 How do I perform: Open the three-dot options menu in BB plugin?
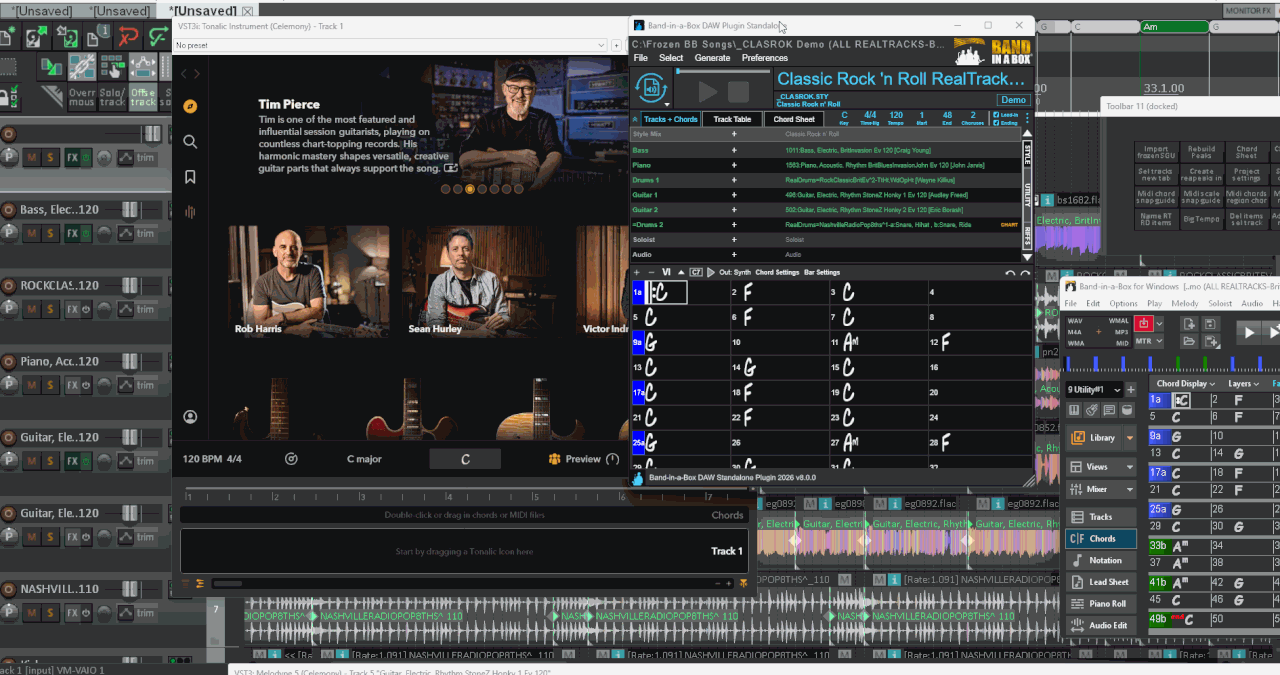(1027, 119)
